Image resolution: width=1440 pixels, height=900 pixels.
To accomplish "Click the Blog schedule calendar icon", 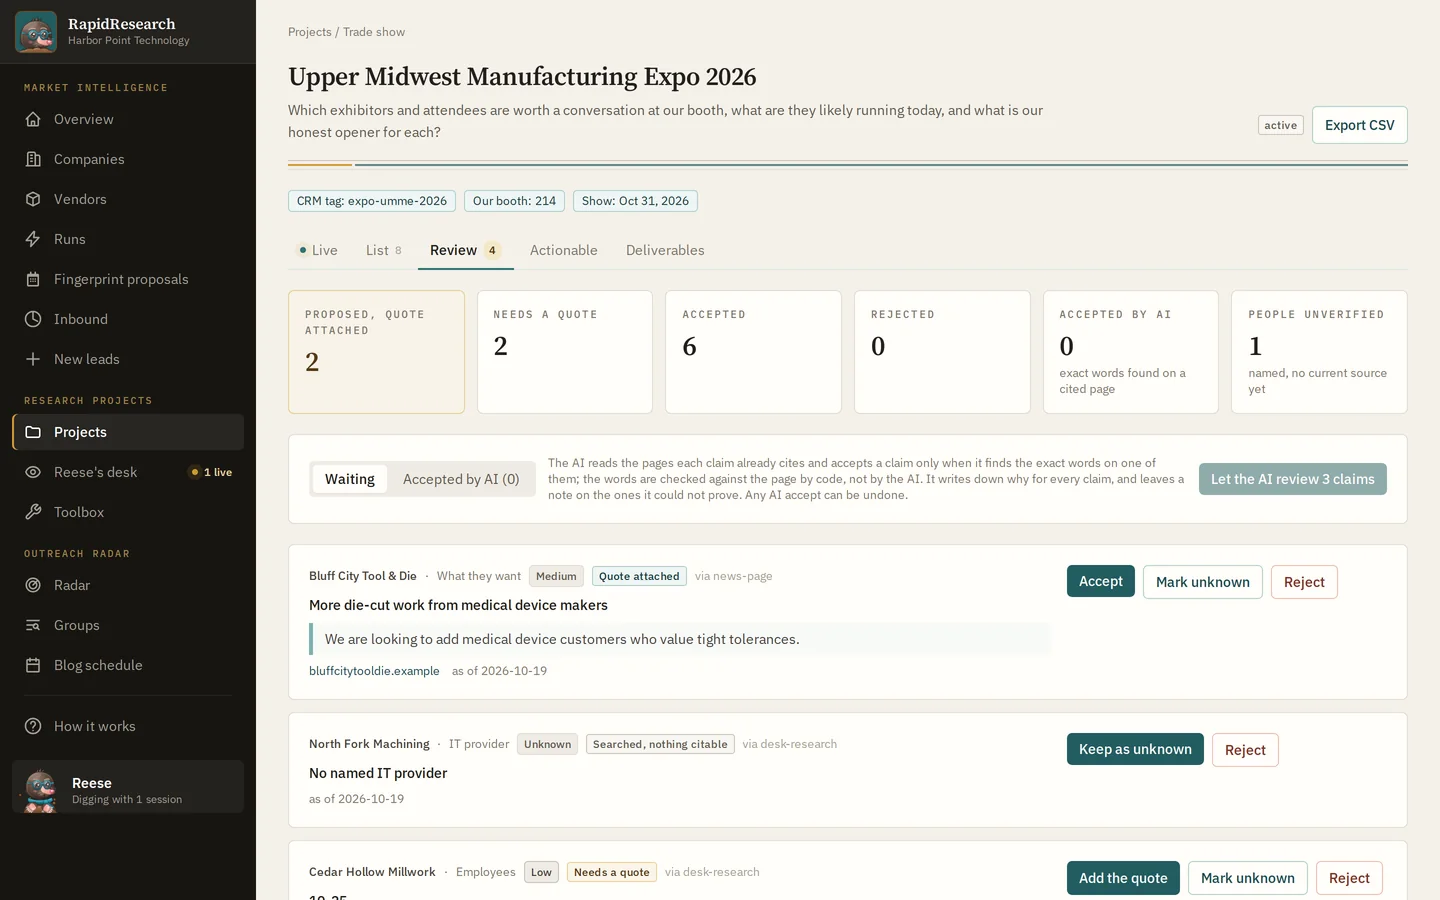I will coord(33,665).
